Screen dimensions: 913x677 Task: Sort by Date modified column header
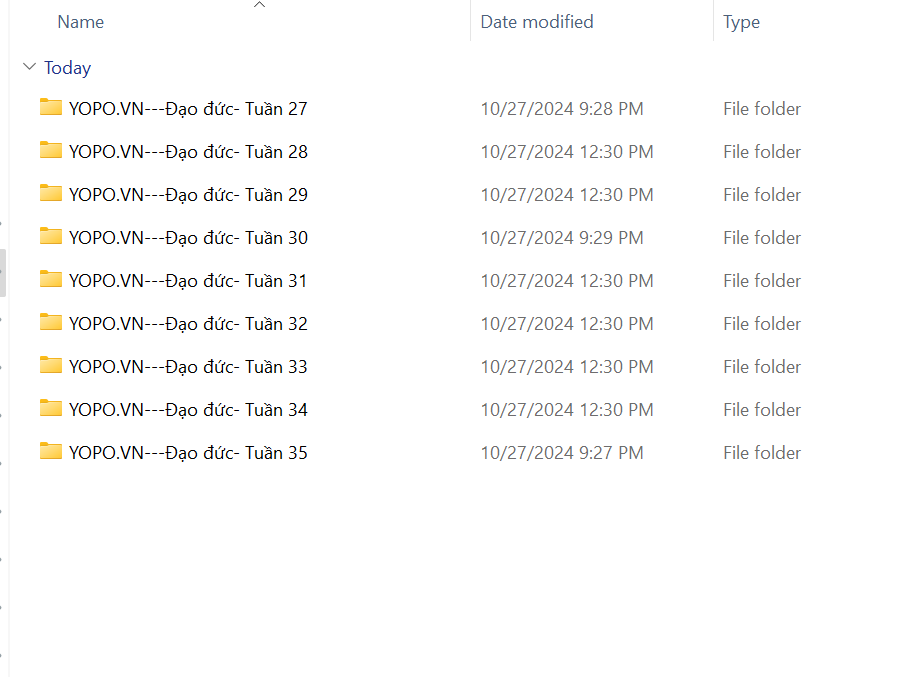pos(537,22)
